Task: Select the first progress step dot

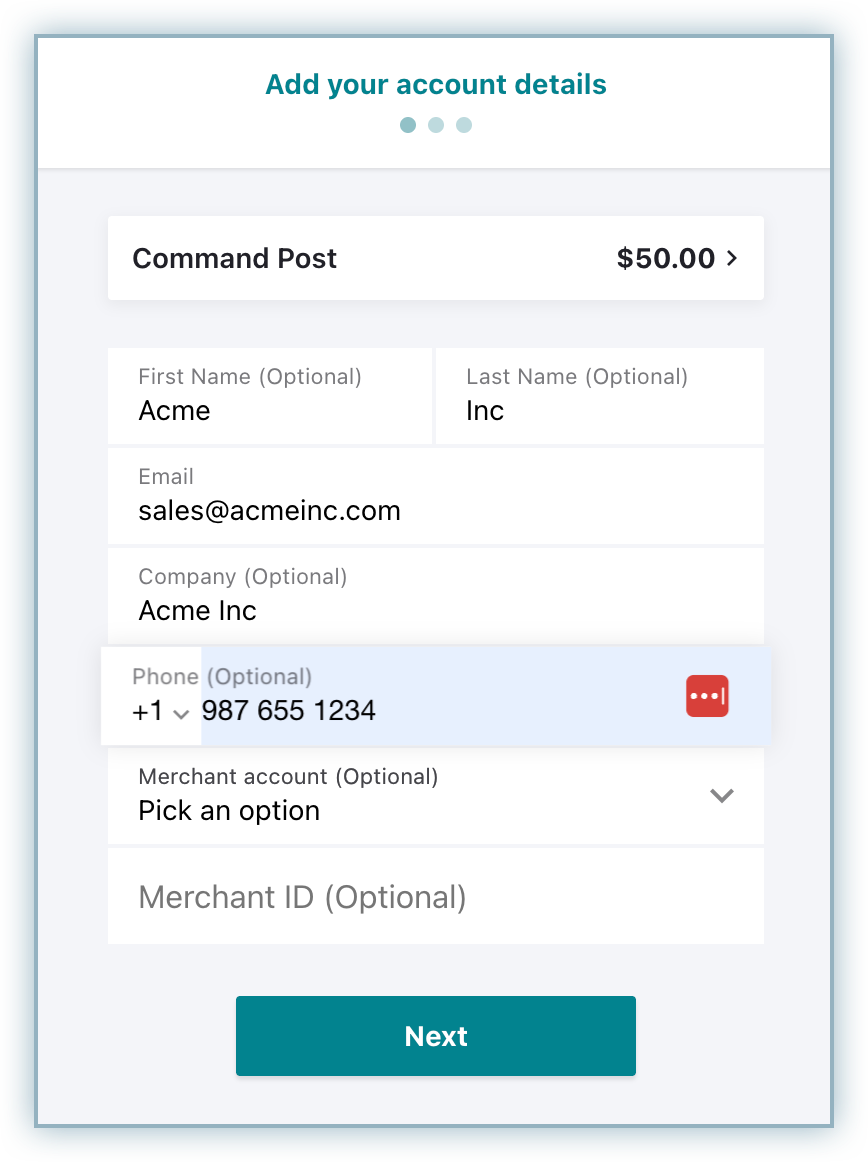Action: pyautogui.click(x=408, y=125)
